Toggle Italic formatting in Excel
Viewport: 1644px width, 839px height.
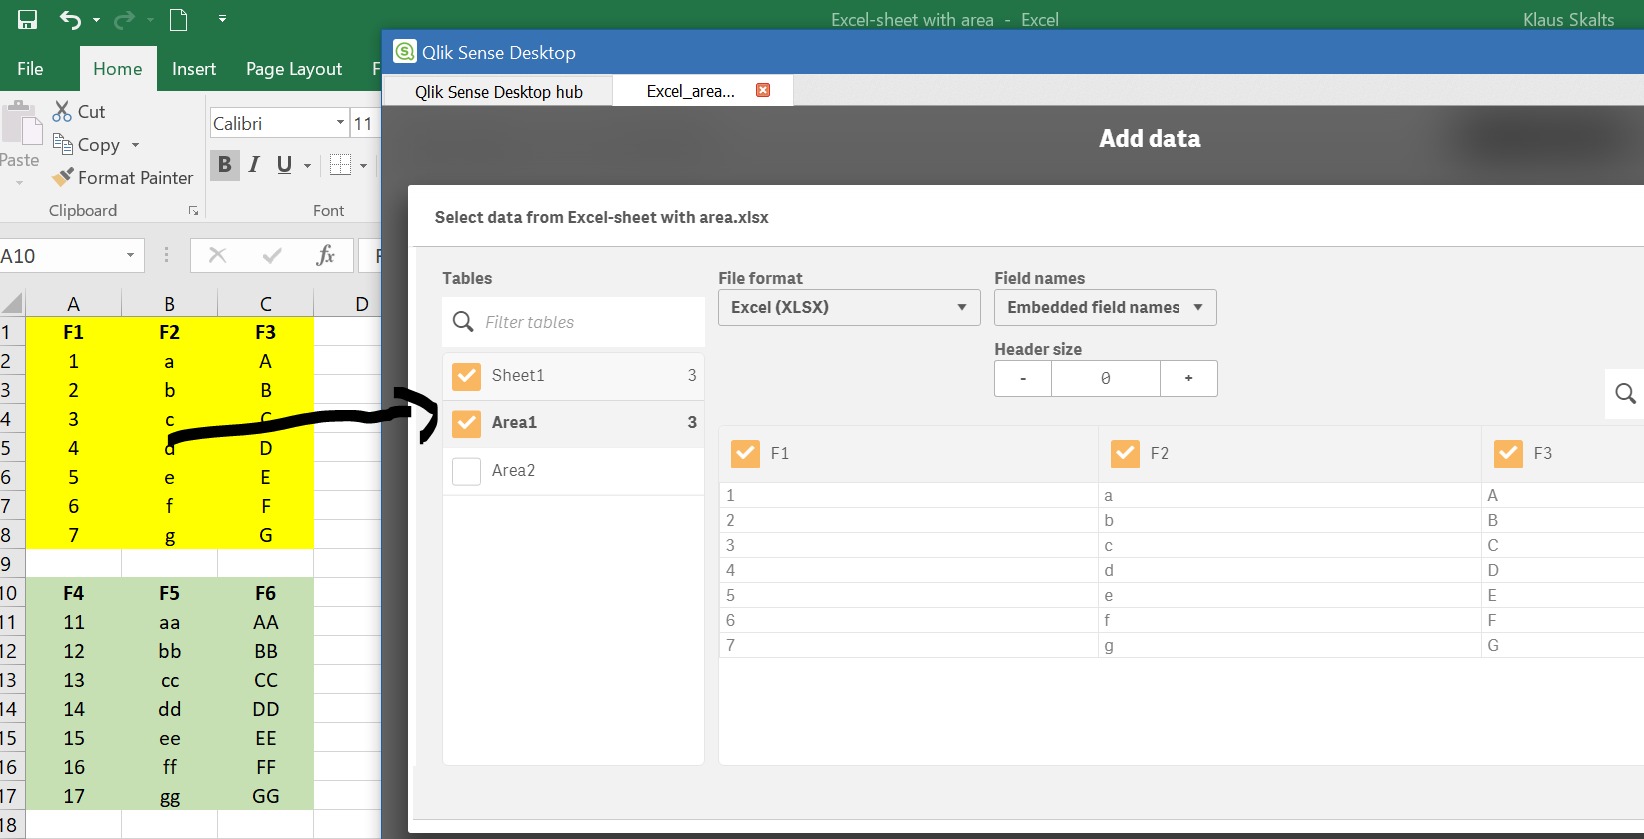pyautogui.click(x=254, y=164)
